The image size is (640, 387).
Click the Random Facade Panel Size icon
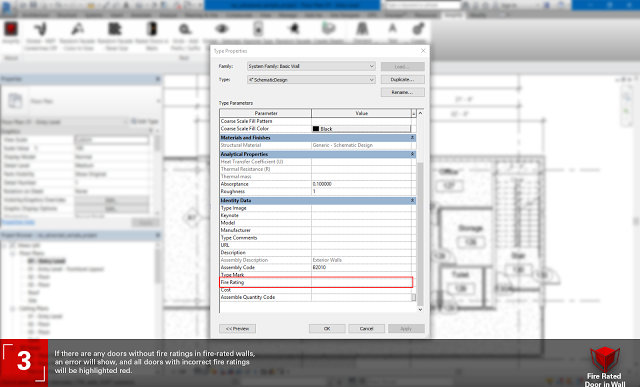[x=115, y=29]
